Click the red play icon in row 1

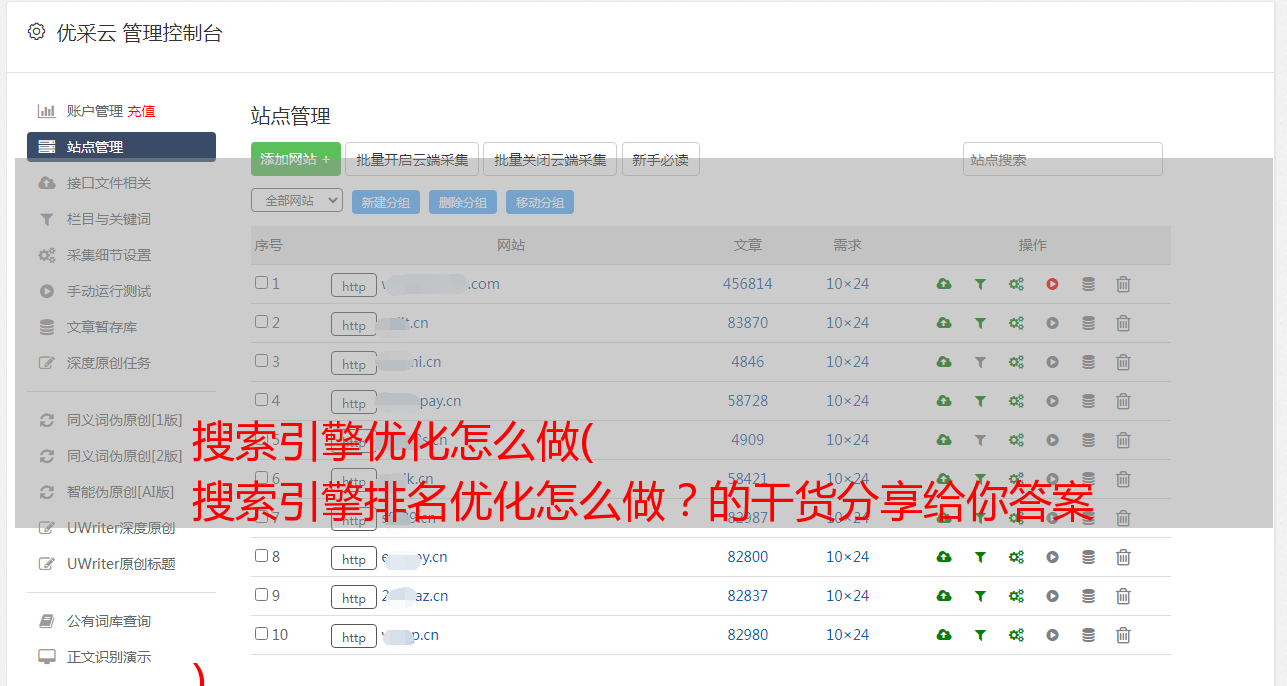click(1052, 284)
